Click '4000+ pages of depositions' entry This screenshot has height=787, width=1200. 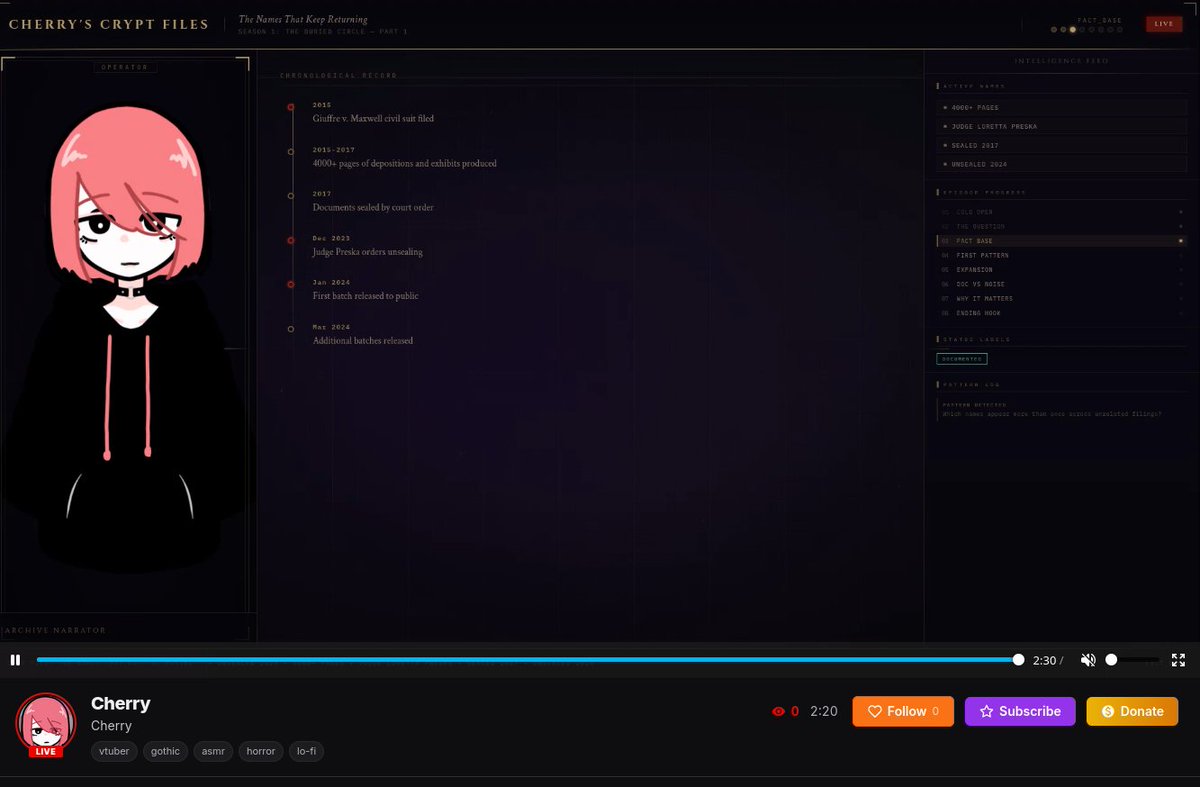(404, 163)
